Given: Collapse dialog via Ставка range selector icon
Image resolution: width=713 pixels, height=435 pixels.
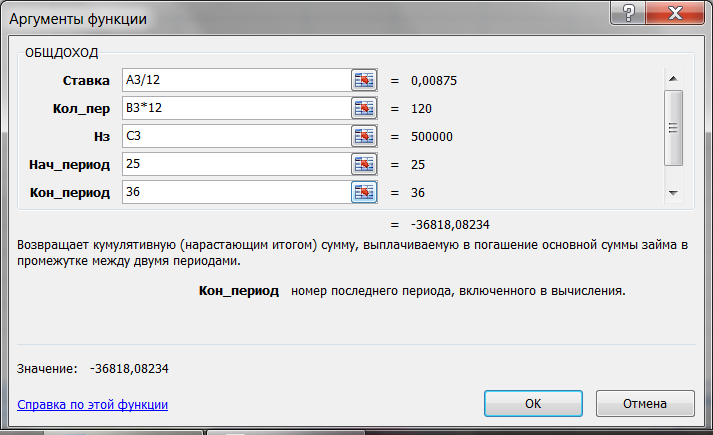Looking at the screenshot, I should [364, 80].
